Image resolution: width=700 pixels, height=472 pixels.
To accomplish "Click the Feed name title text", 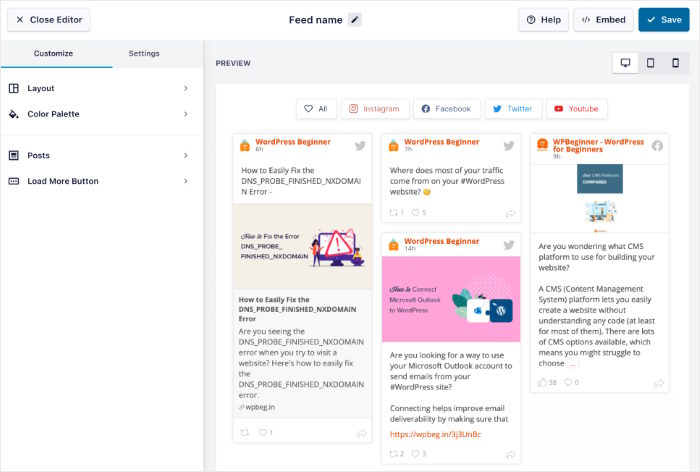I will tap(316, 20).
